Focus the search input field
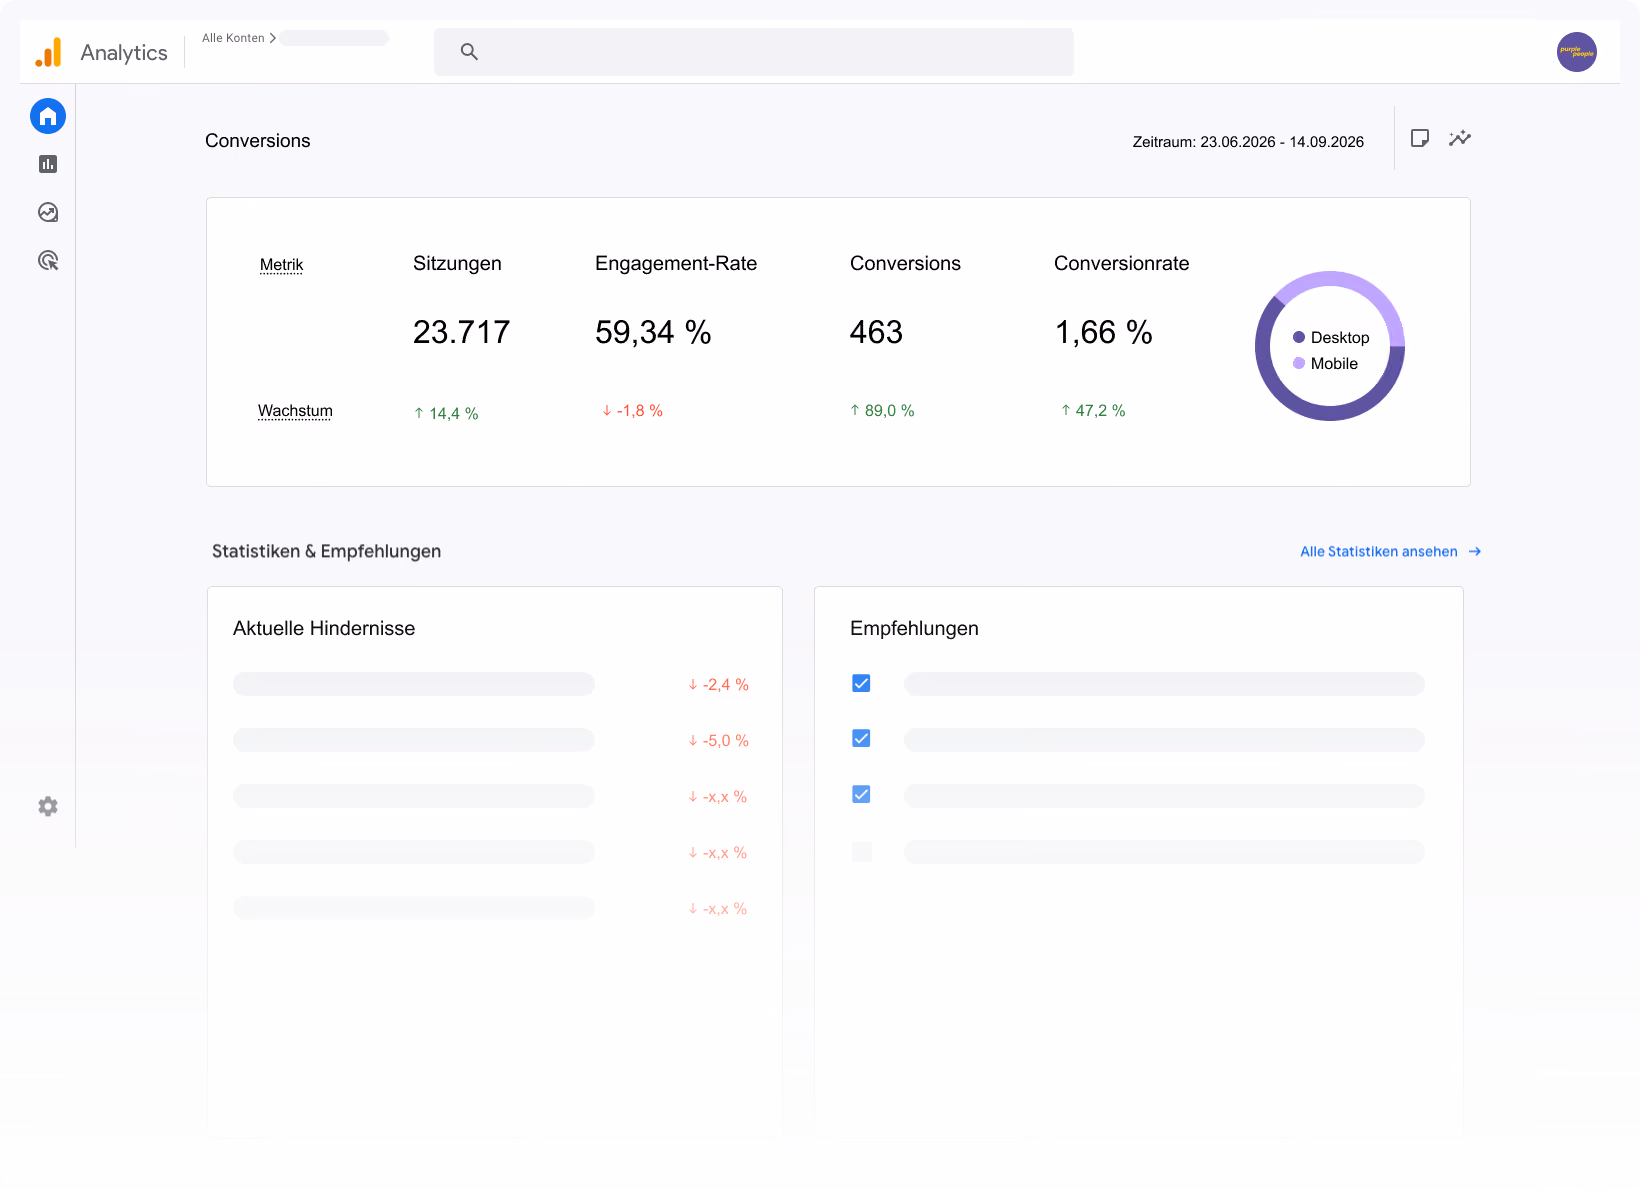 [754, 52]
